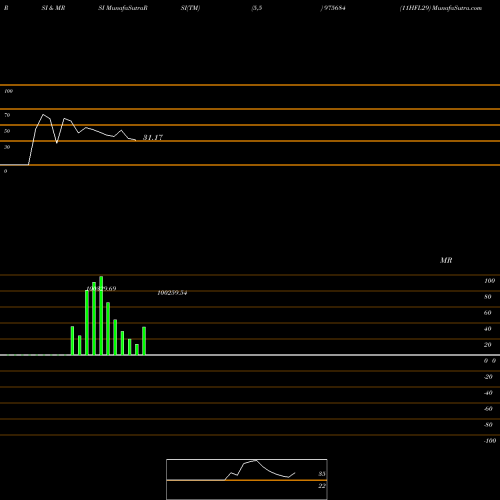Viewport: 500px width, 500px height.
Task: Click the -20 label on MR axis
Action: pyautogui.click(x=488, y=377)
